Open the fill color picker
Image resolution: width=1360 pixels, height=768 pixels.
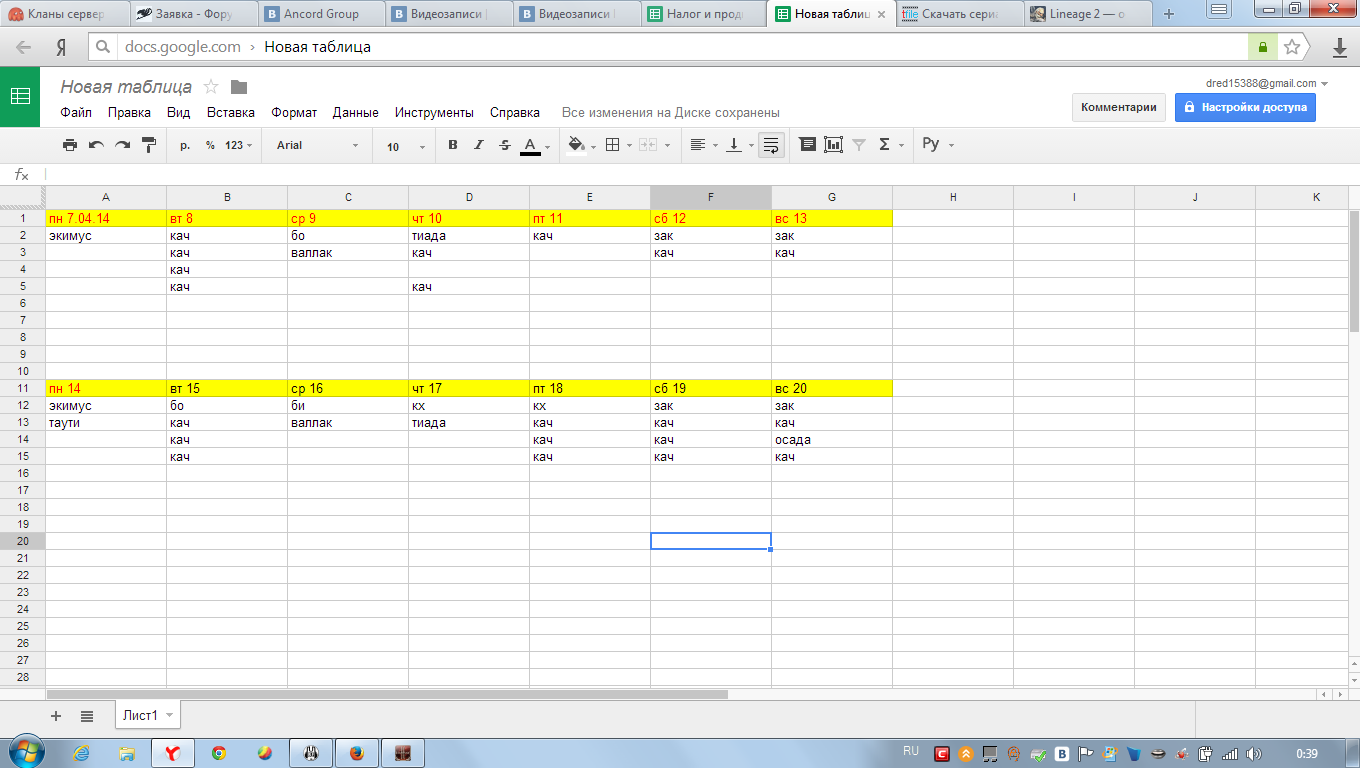point(581,145)
